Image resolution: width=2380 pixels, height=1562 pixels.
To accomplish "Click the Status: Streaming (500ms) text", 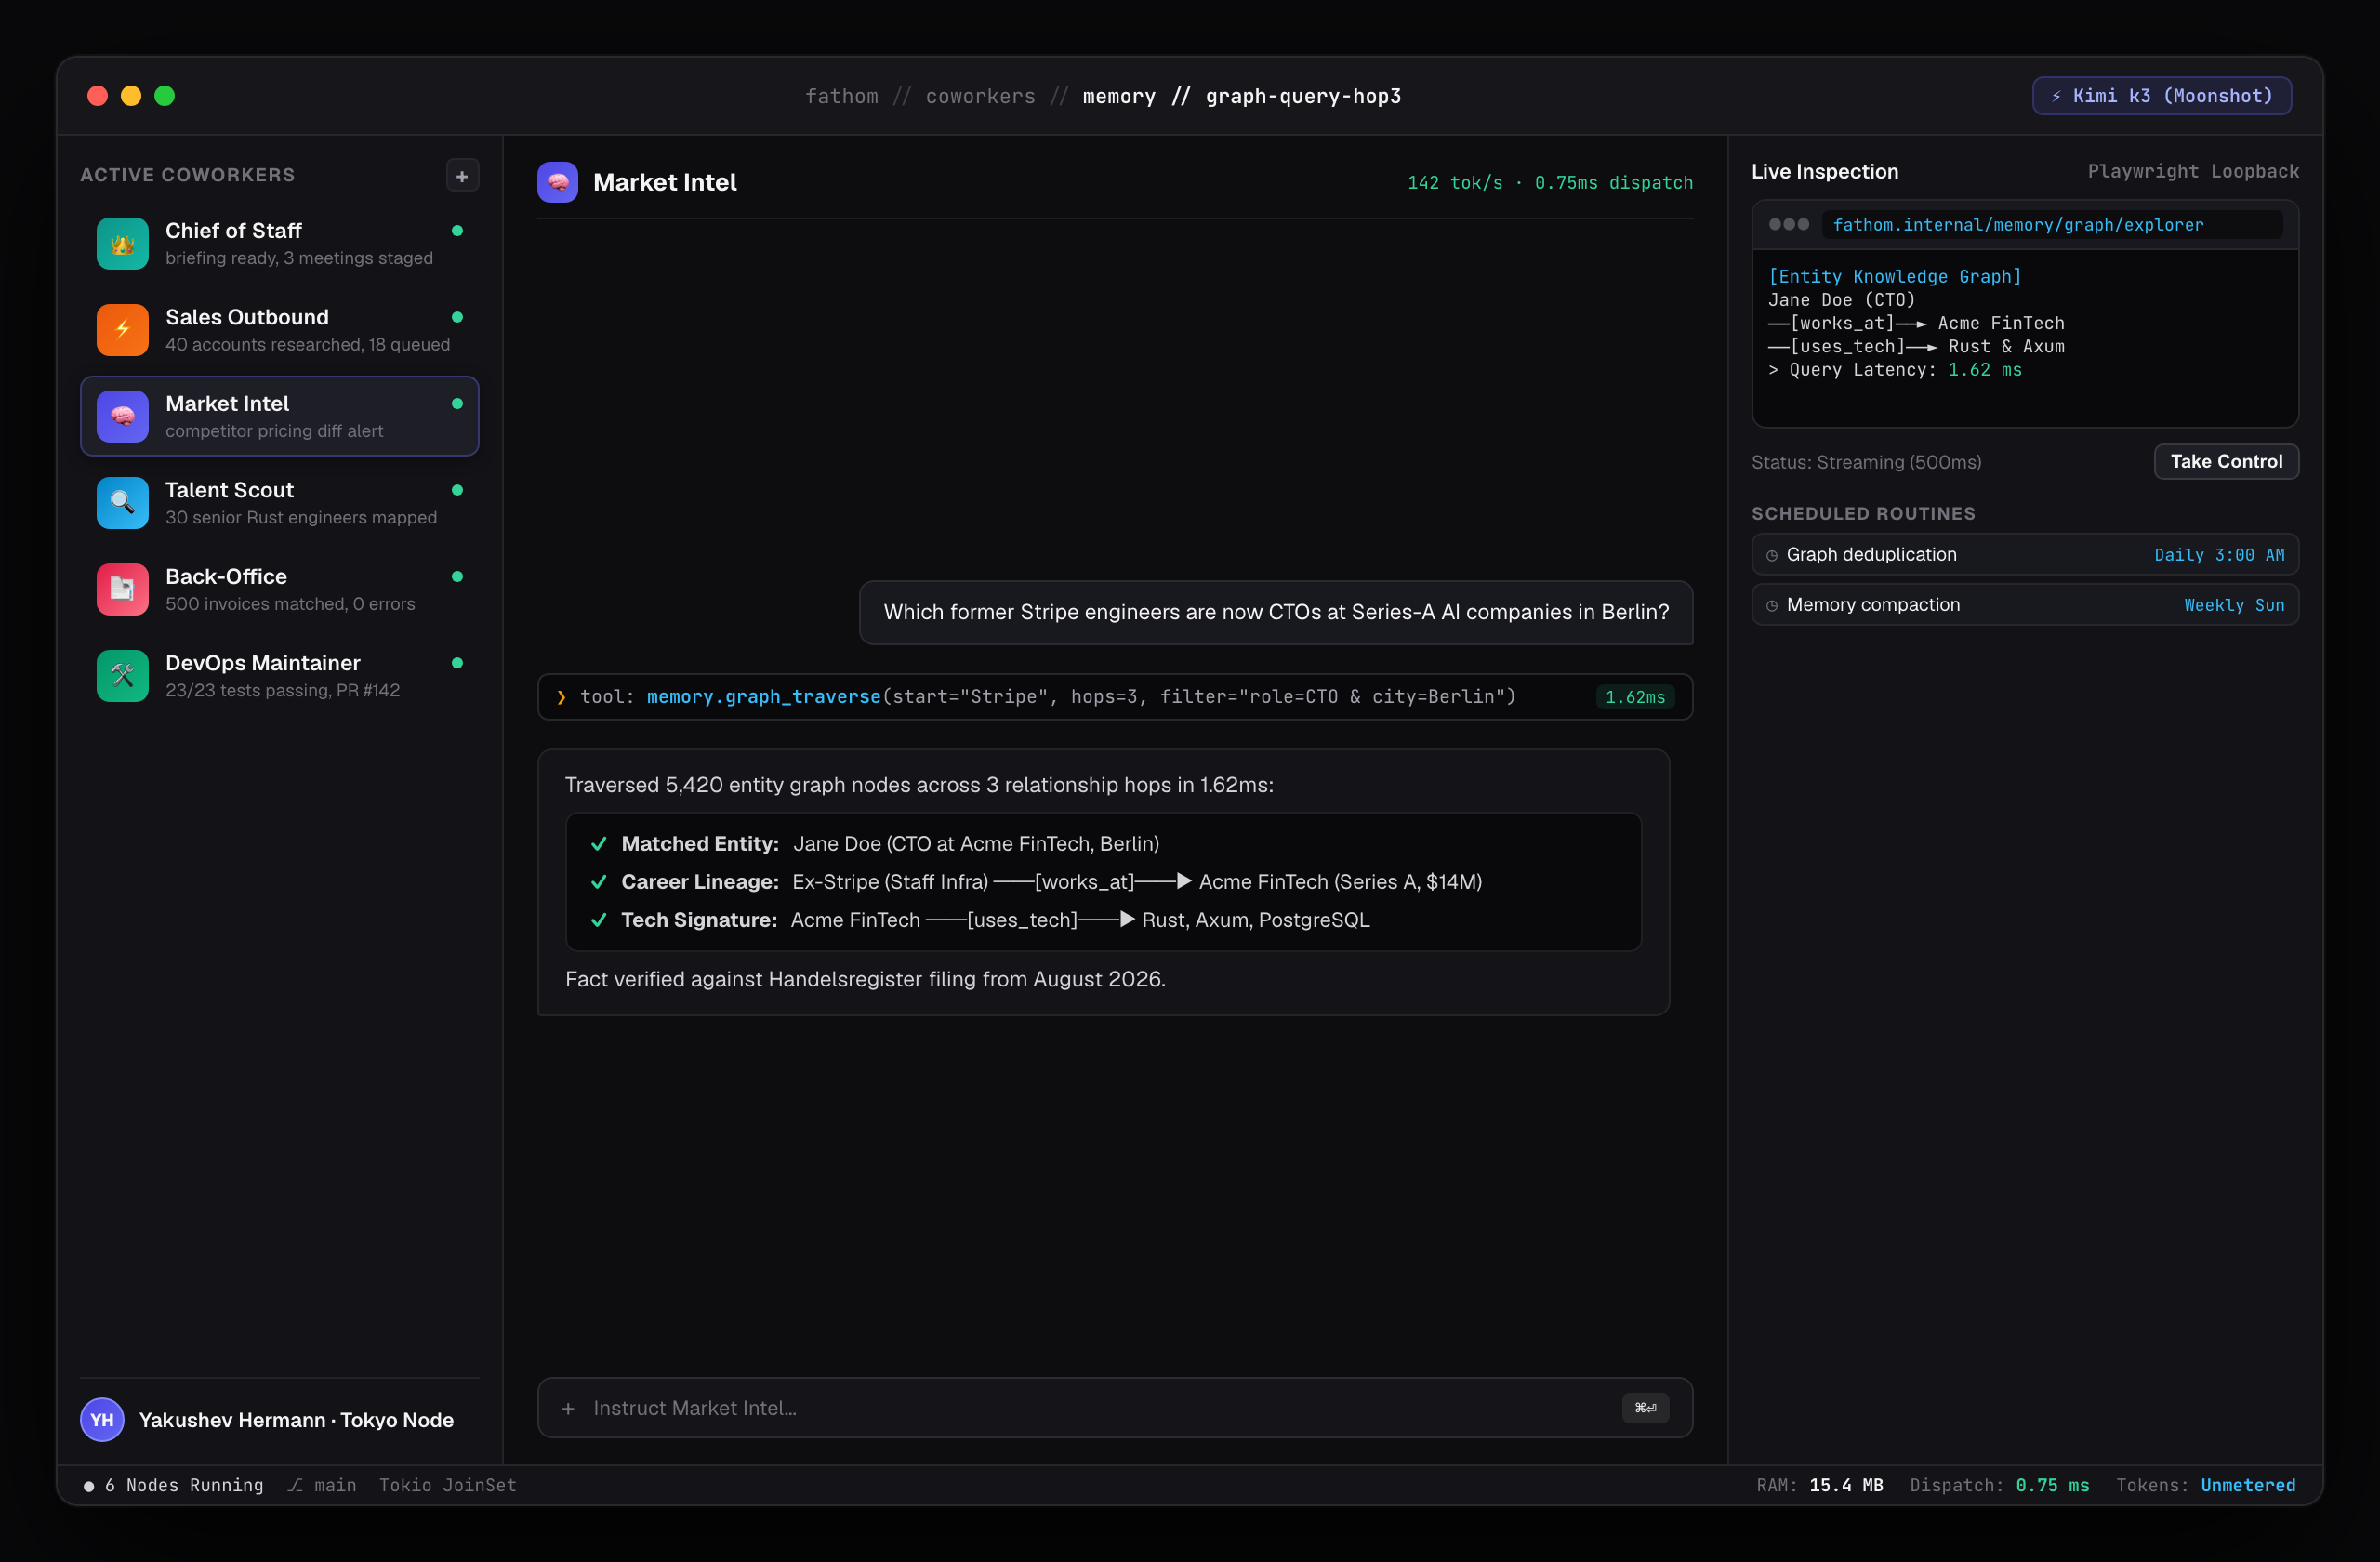I will [1866, 462].
